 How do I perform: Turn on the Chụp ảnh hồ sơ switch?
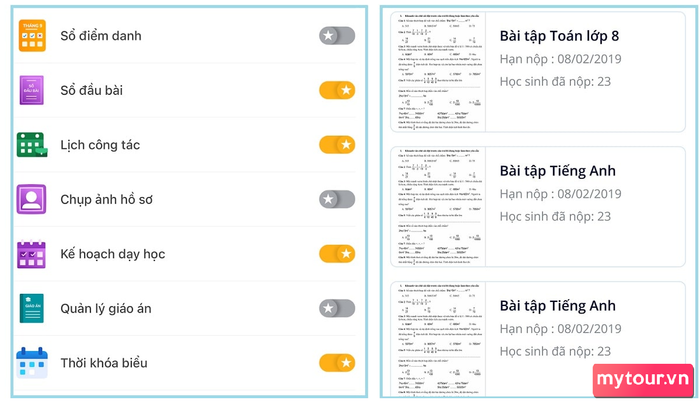[337, 199]
